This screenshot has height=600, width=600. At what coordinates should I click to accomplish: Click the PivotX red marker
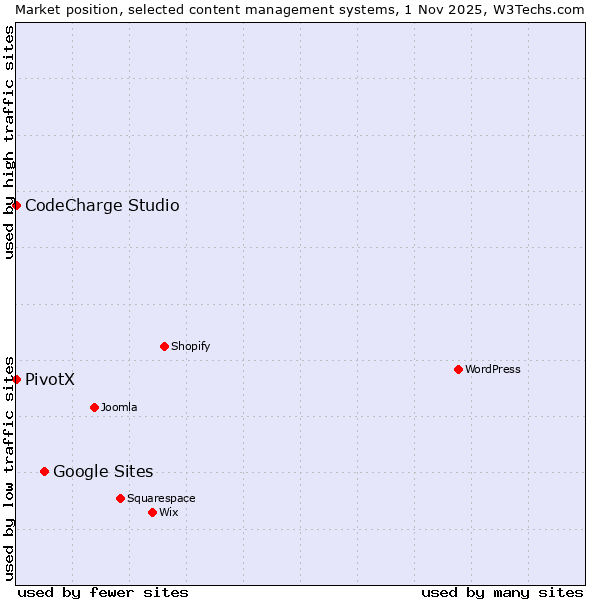tap(17, 379)
